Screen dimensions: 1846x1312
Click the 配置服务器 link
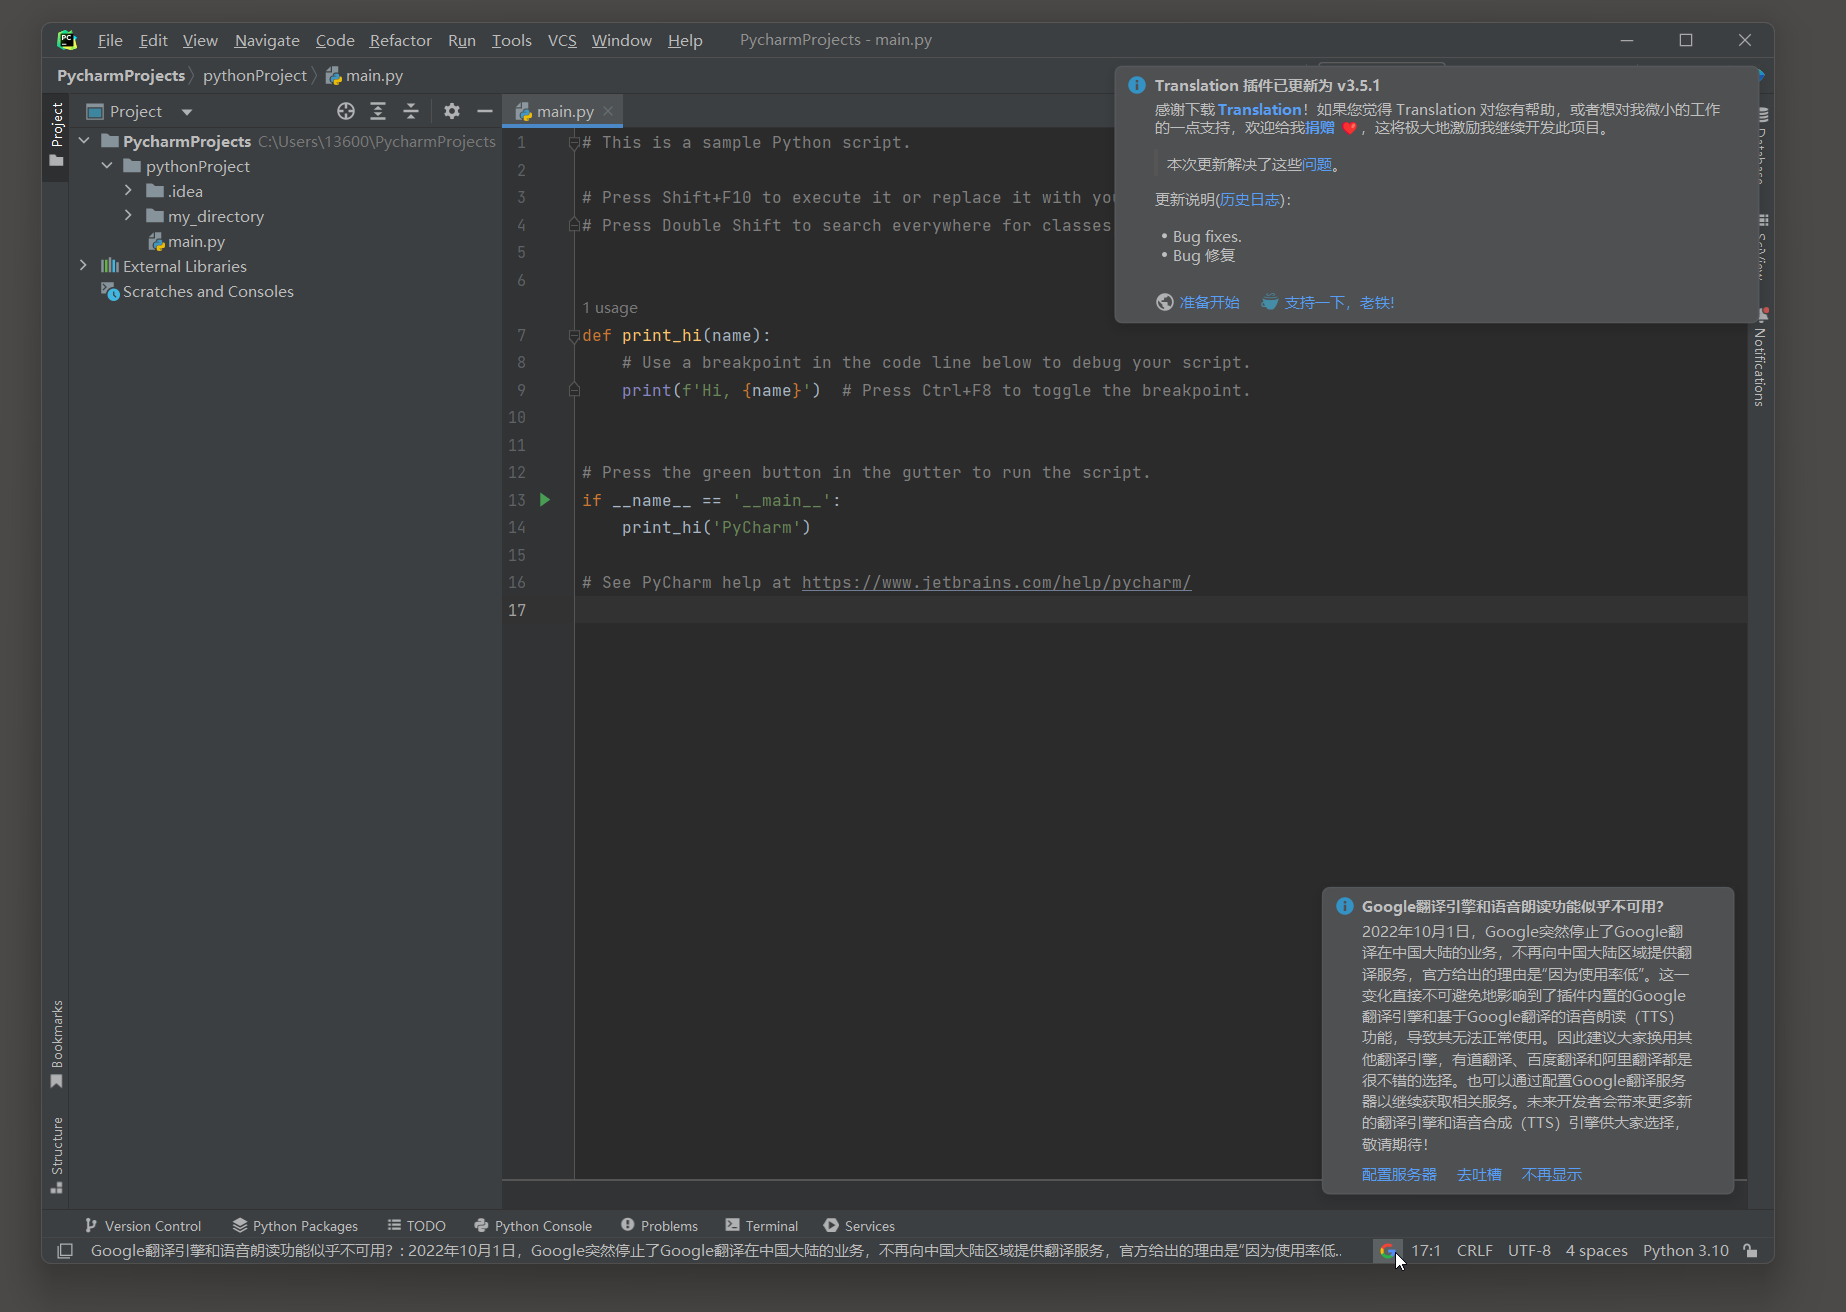coord(1399,1174)
